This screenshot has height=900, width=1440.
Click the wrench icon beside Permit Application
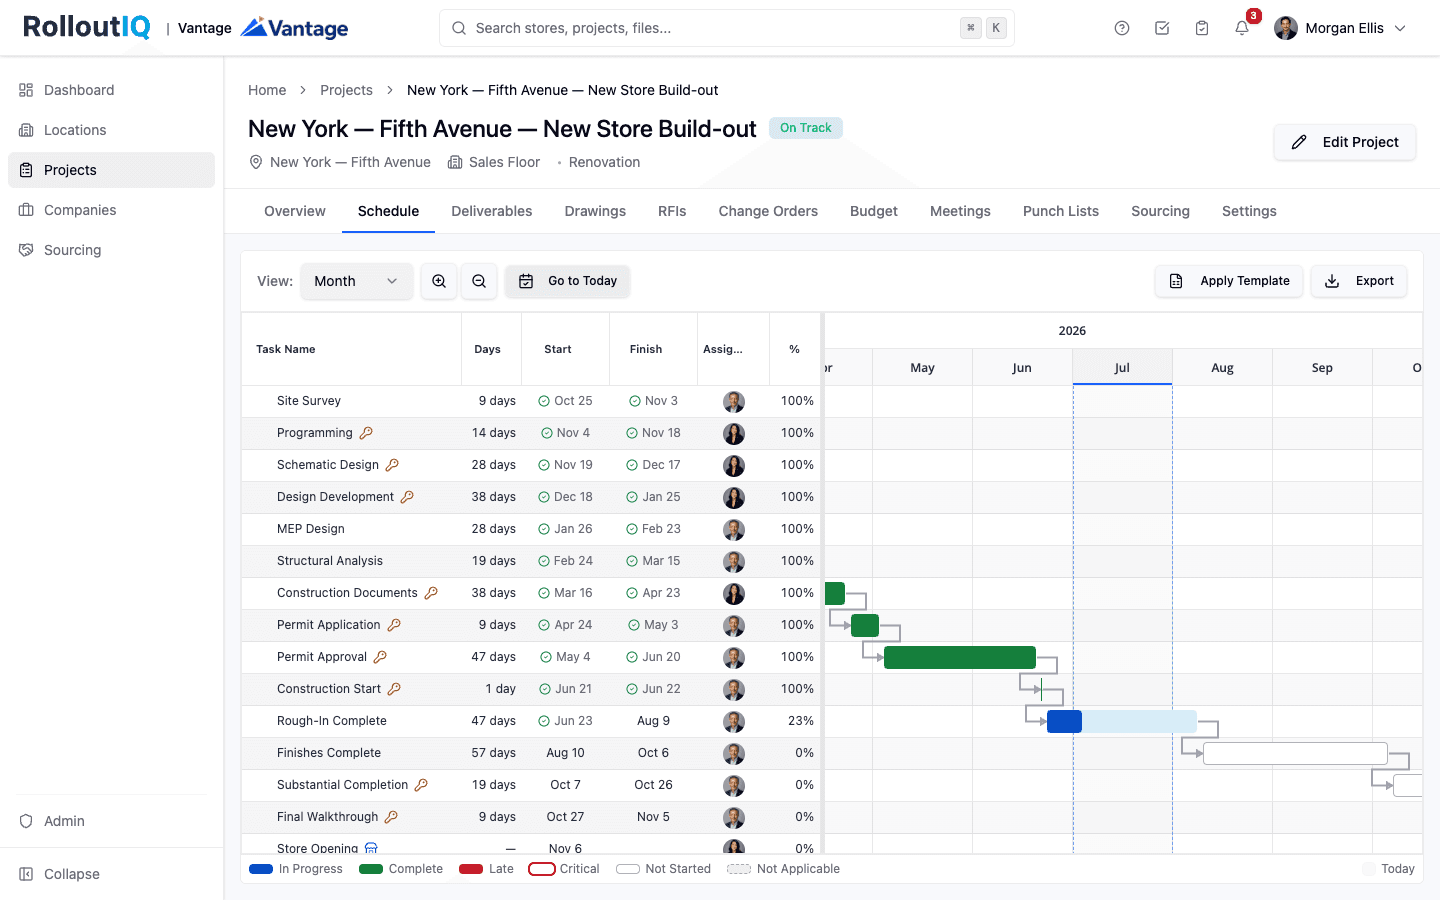tap(394, 625)
